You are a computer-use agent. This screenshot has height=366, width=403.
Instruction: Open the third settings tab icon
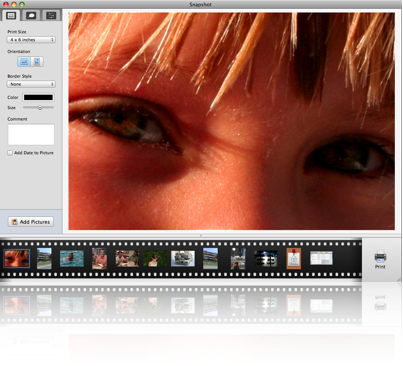51,15
